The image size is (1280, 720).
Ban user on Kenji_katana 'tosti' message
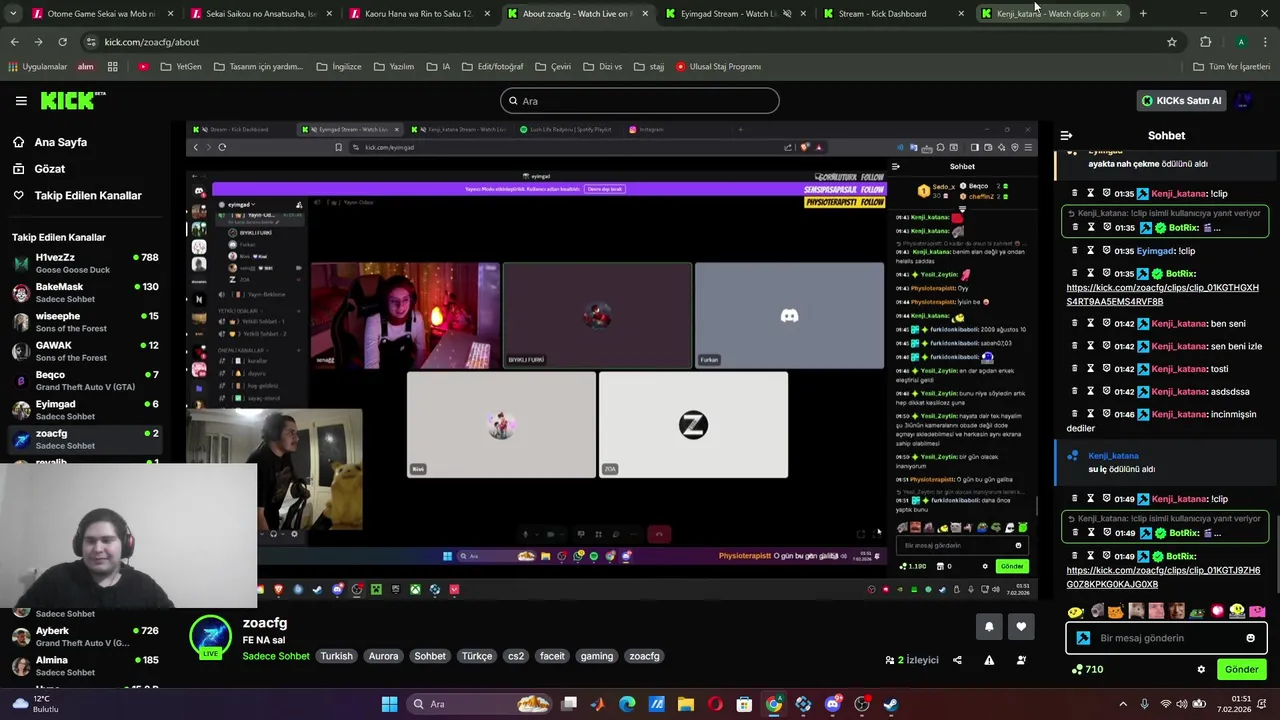(x=1107, y=369)
